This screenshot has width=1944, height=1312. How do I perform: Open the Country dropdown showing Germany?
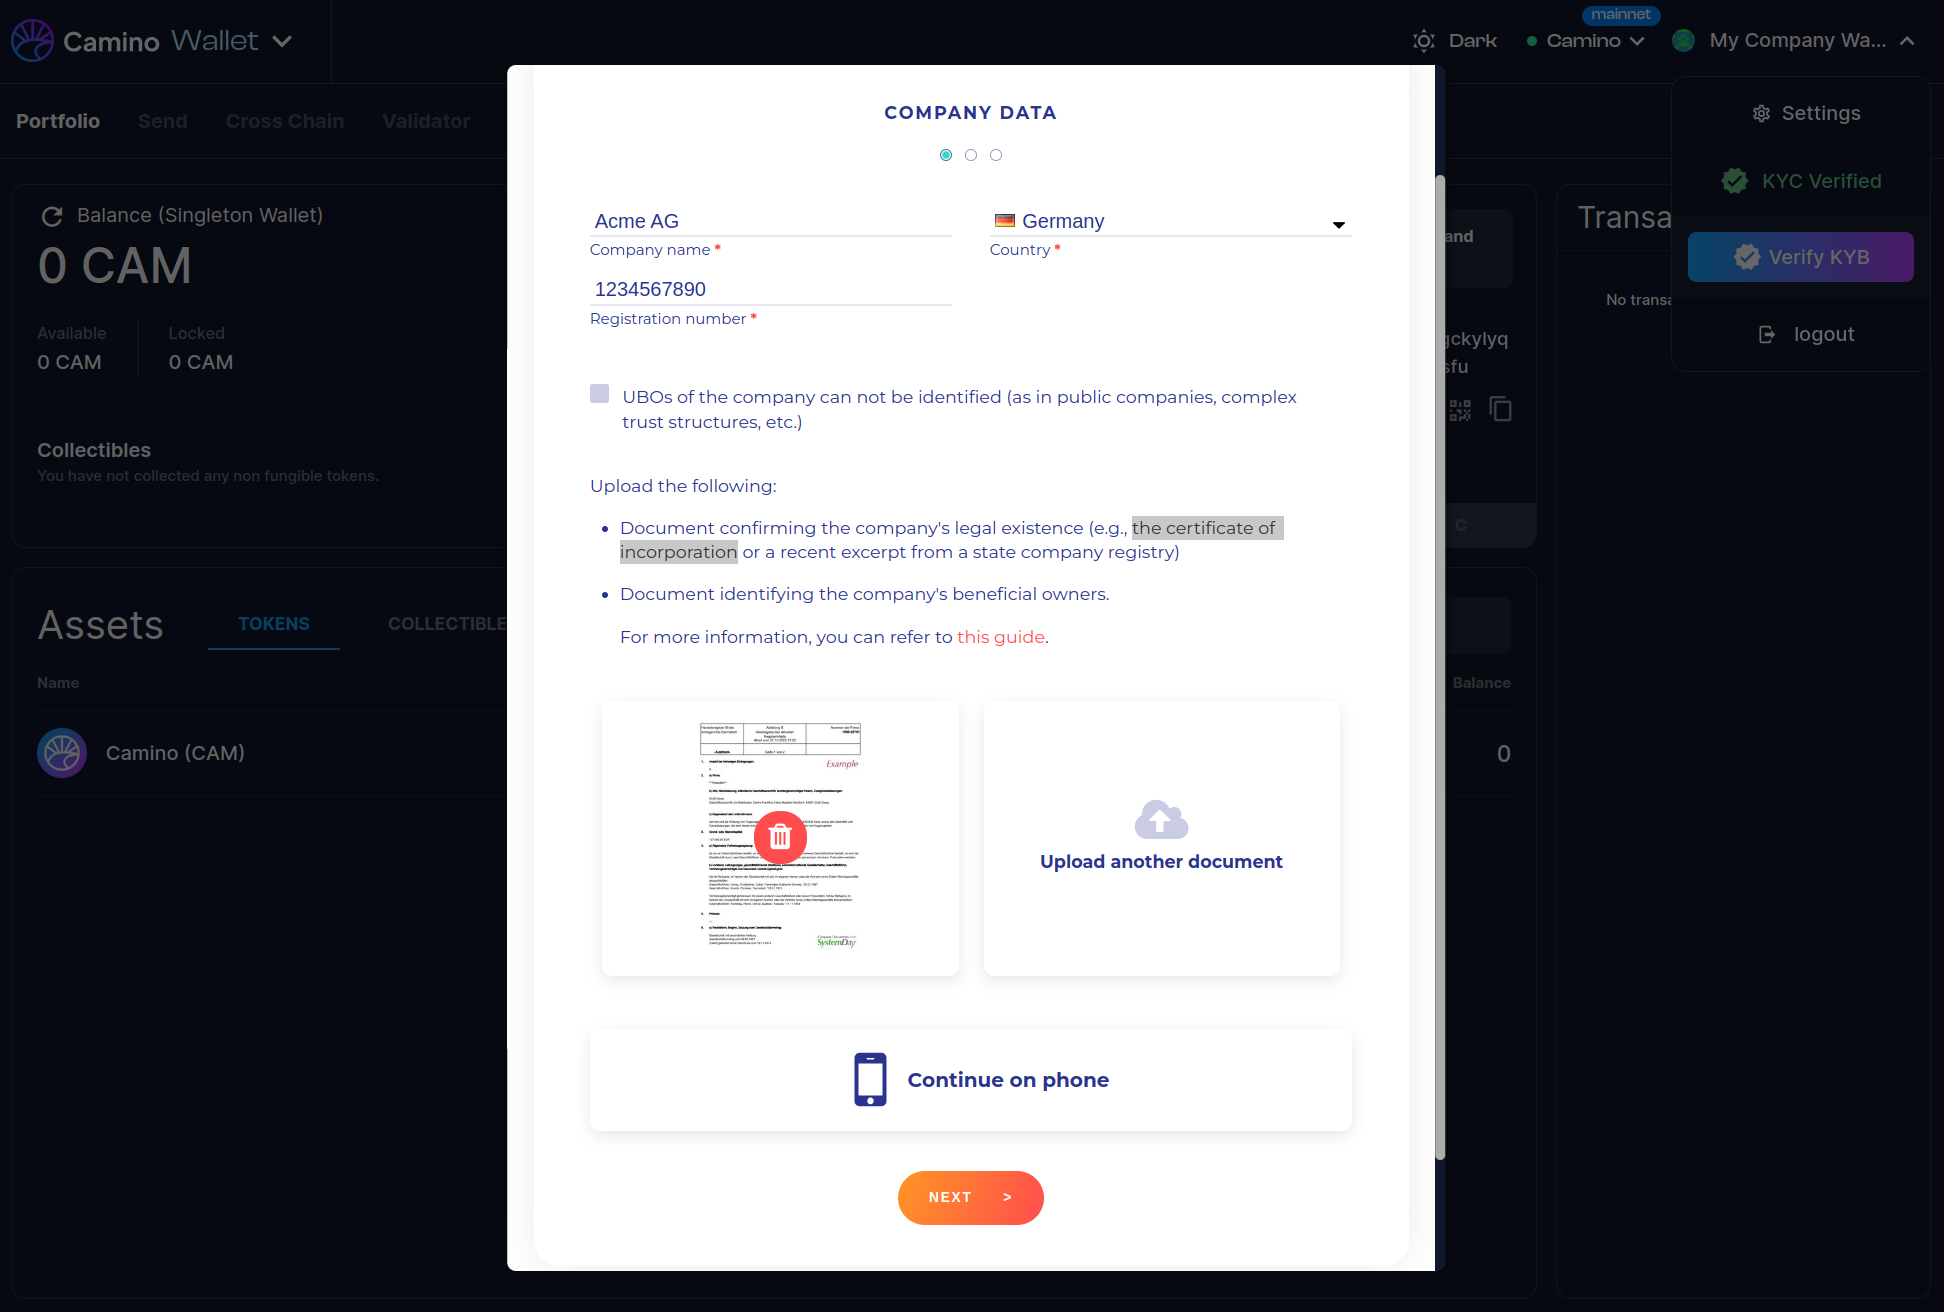pyautogui.click(x=1169, y=221)
